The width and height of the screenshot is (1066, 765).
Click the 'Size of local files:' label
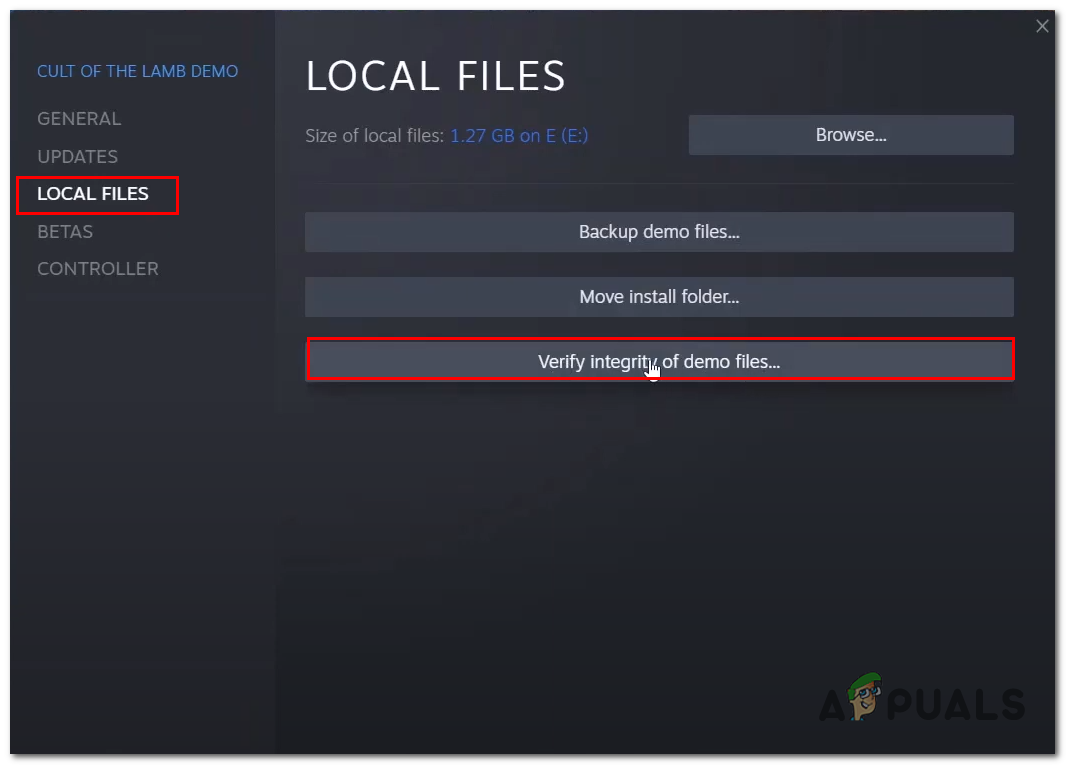point(375,135)
